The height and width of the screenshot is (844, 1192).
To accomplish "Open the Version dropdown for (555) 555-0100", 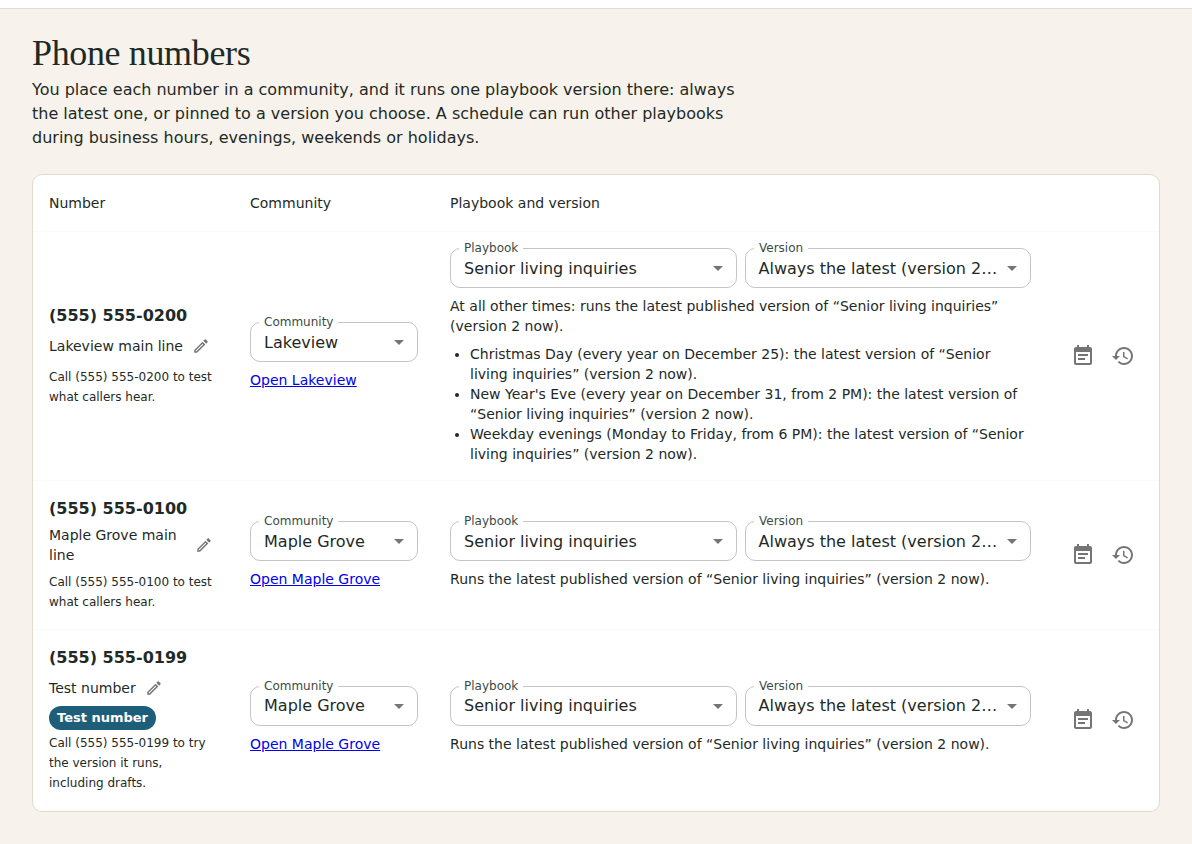I will point(888,541).
